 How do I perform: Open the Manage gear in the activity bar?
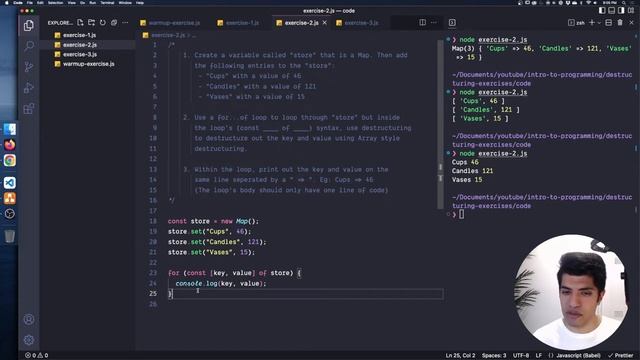coord(29,340)
